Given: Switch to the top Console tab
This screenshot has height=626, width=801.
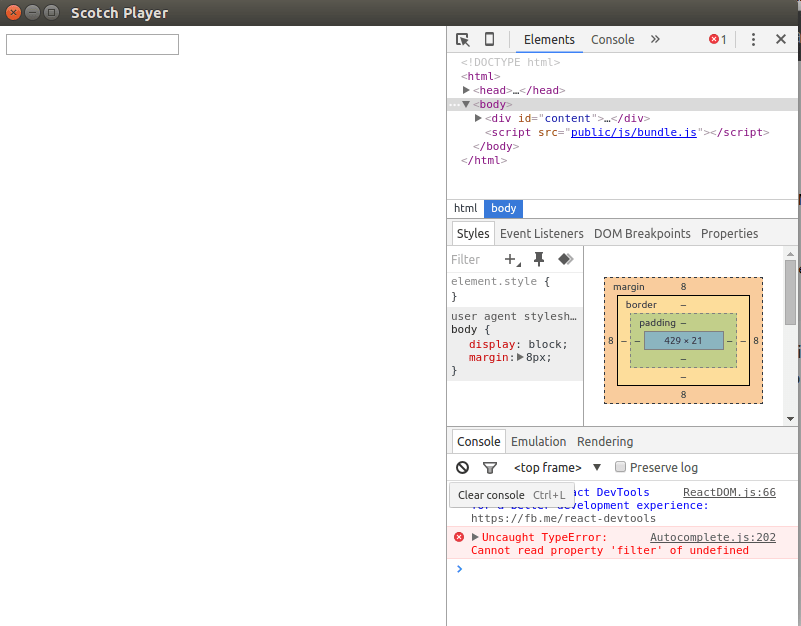Looking at the screenshot, I should click(x=612, y=39).
